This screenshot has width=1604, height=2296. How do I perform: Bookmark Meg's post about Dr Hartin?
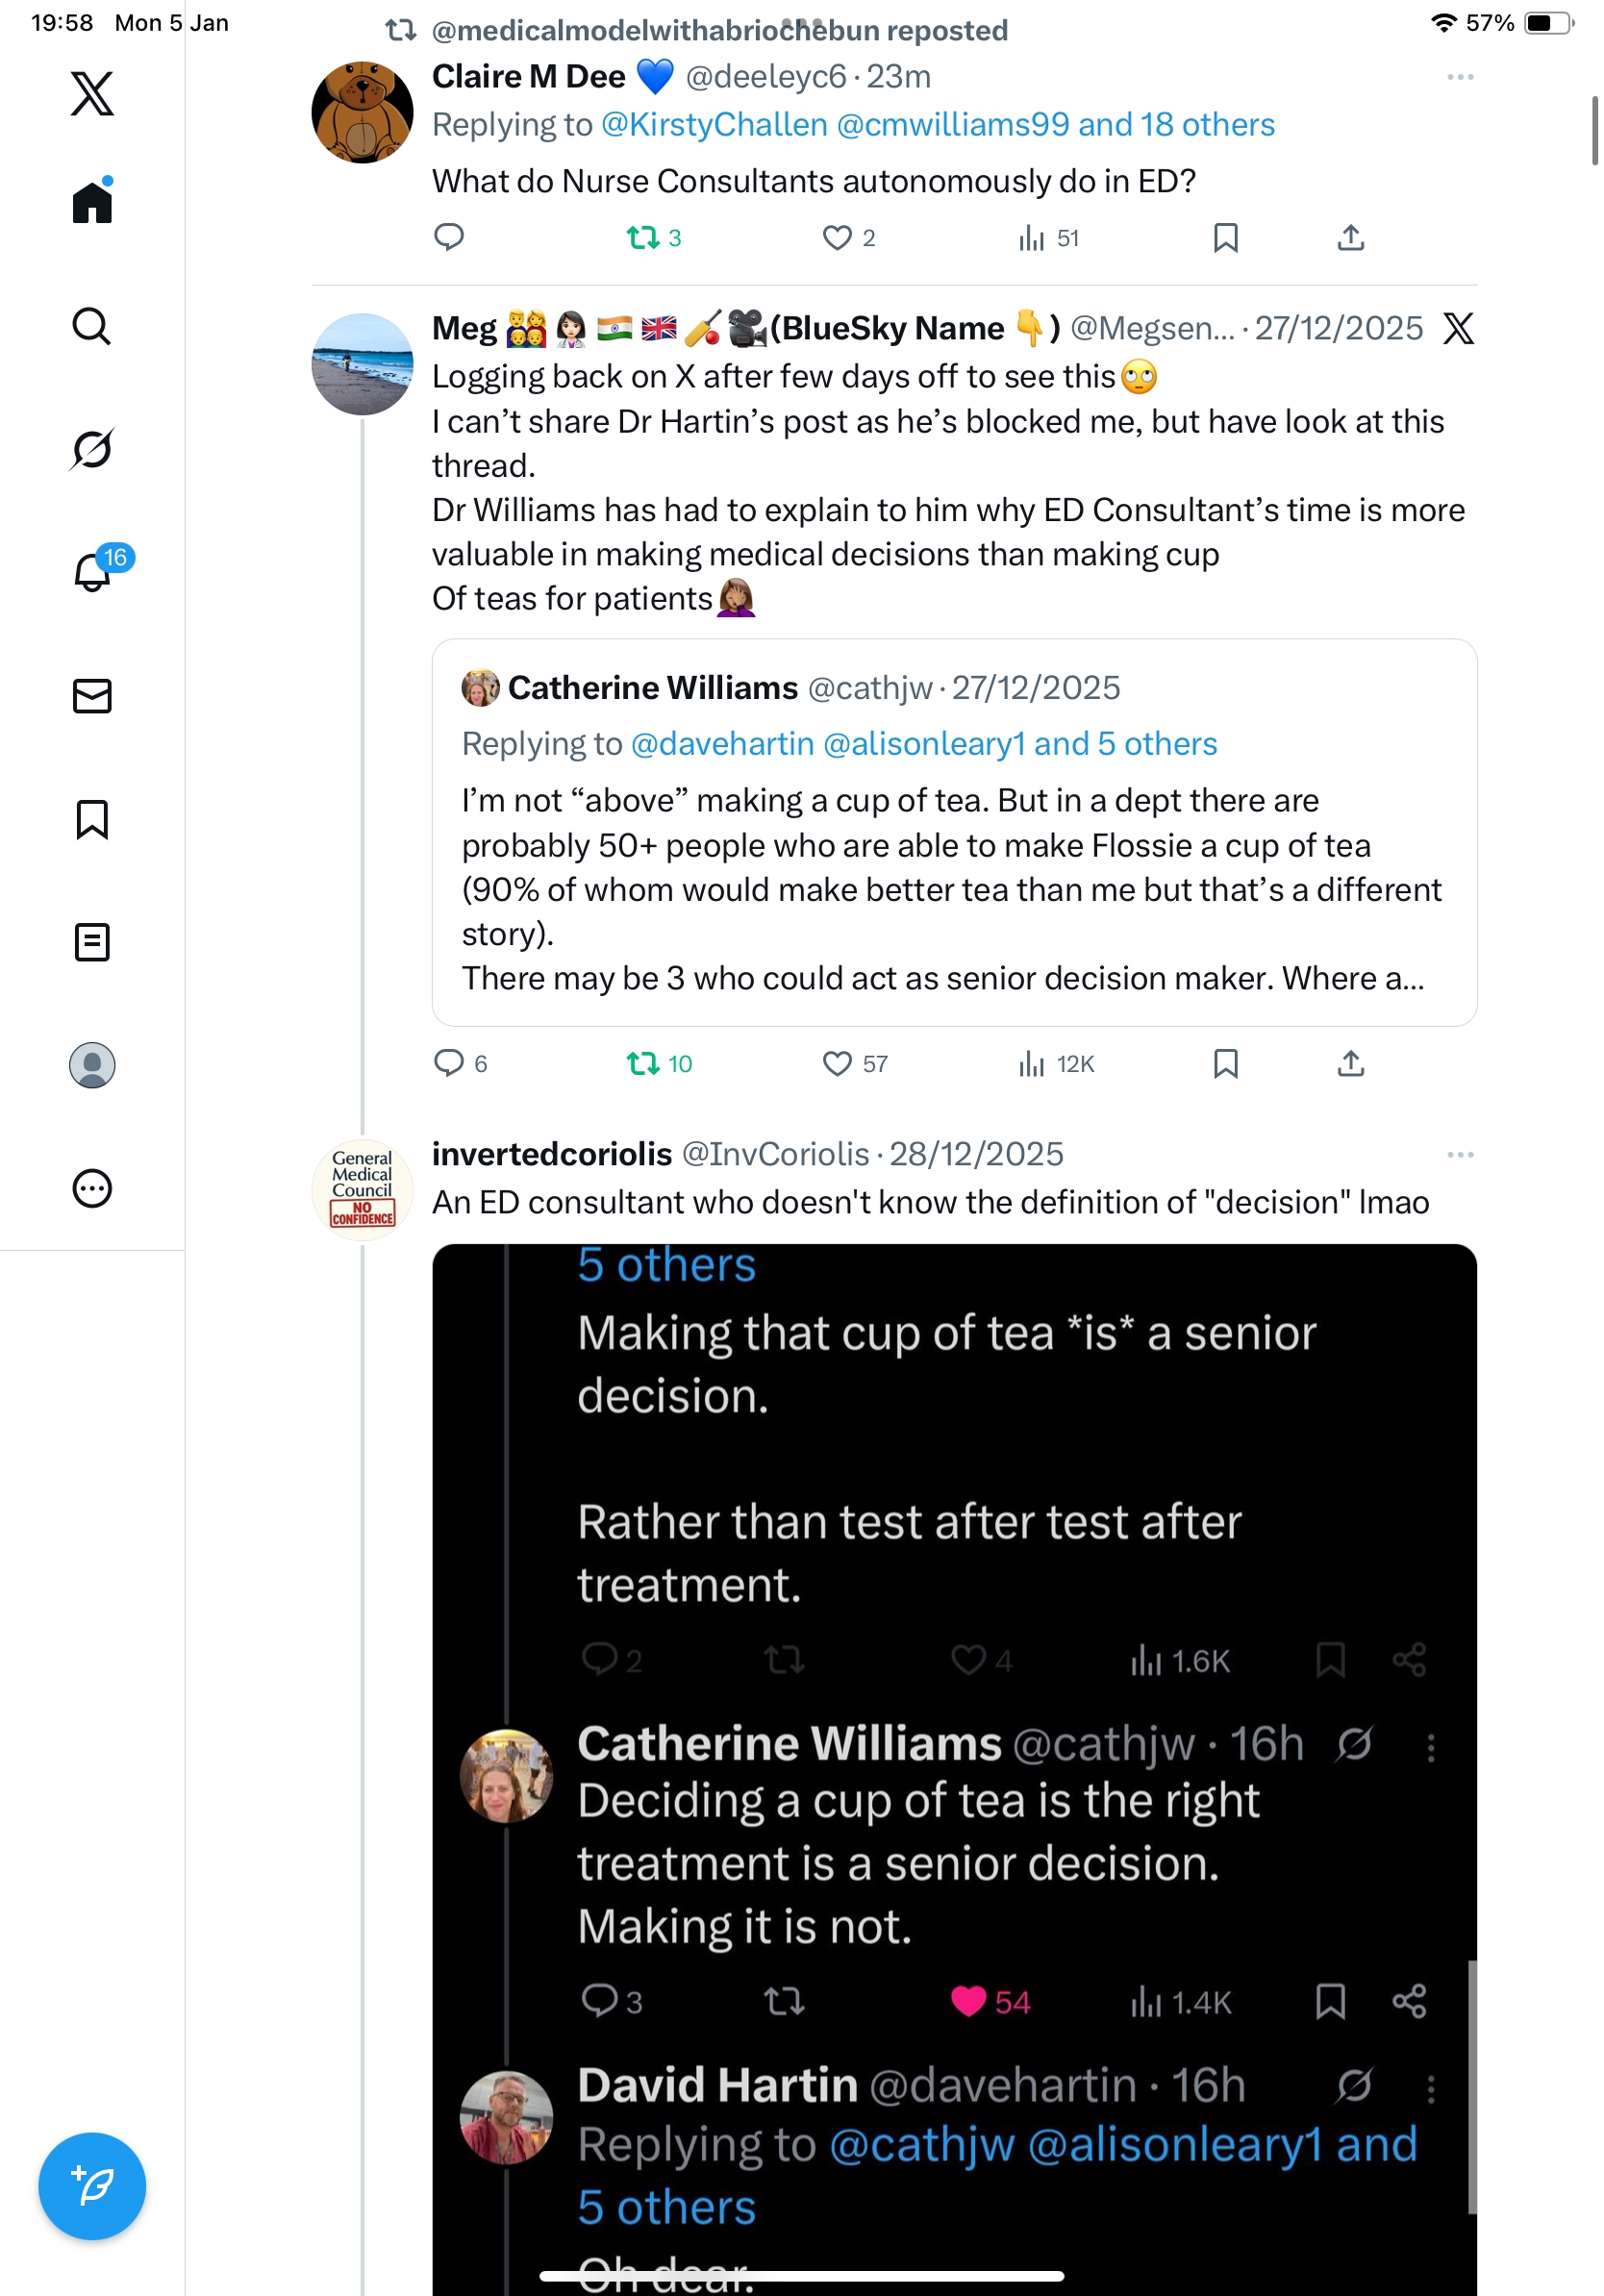[x=1225, y=1064]
